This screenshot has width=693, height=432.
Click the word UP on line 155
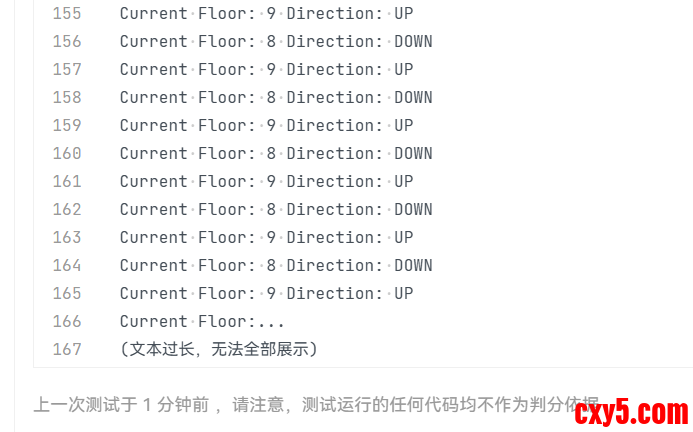[x=404, y=14]
